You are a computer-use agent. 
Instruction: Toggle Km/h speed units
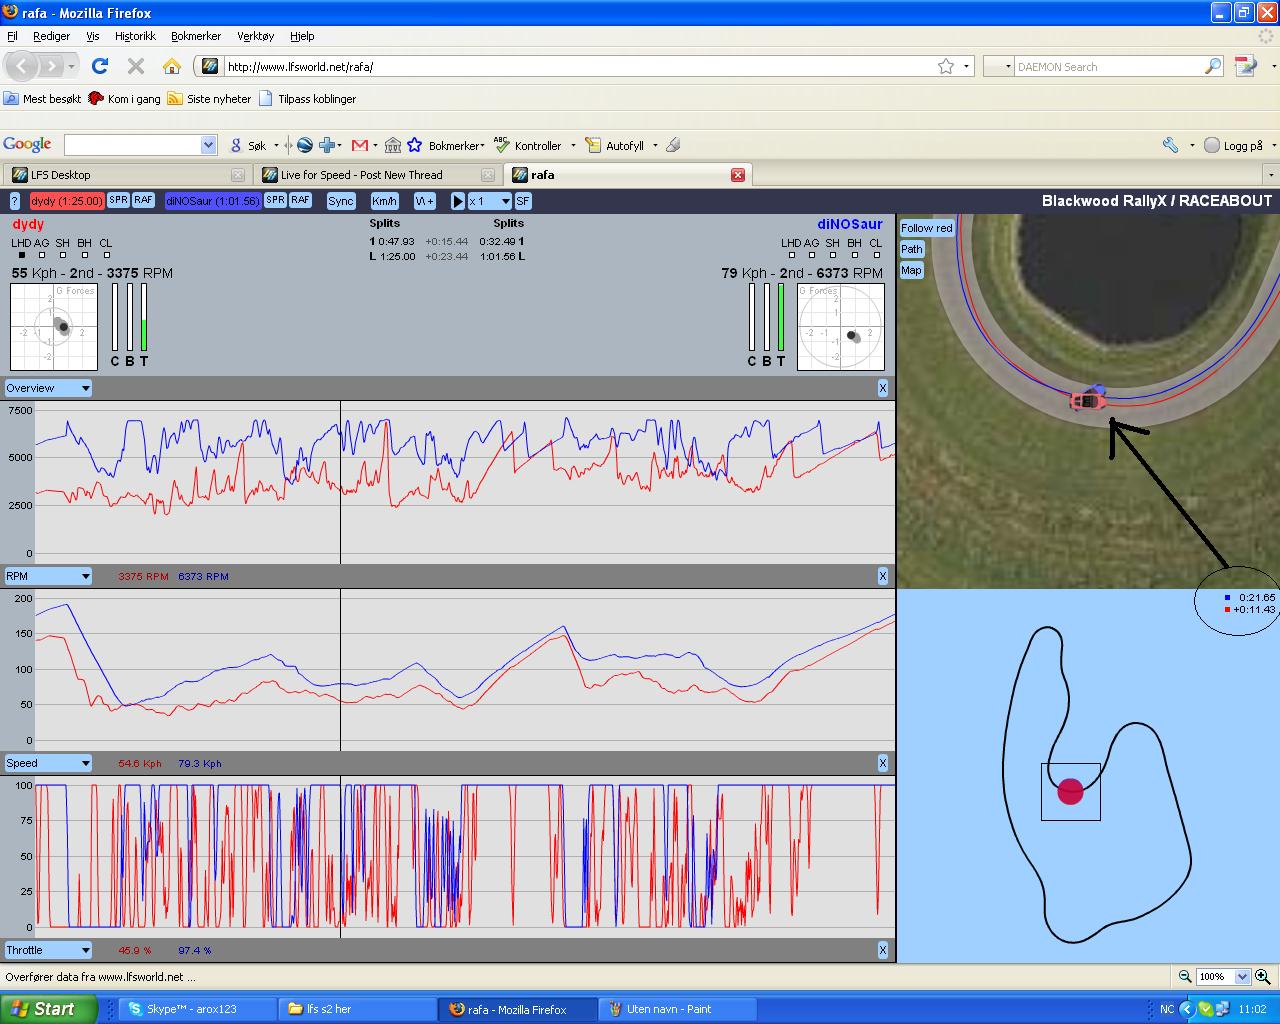[x=384, y=201]
